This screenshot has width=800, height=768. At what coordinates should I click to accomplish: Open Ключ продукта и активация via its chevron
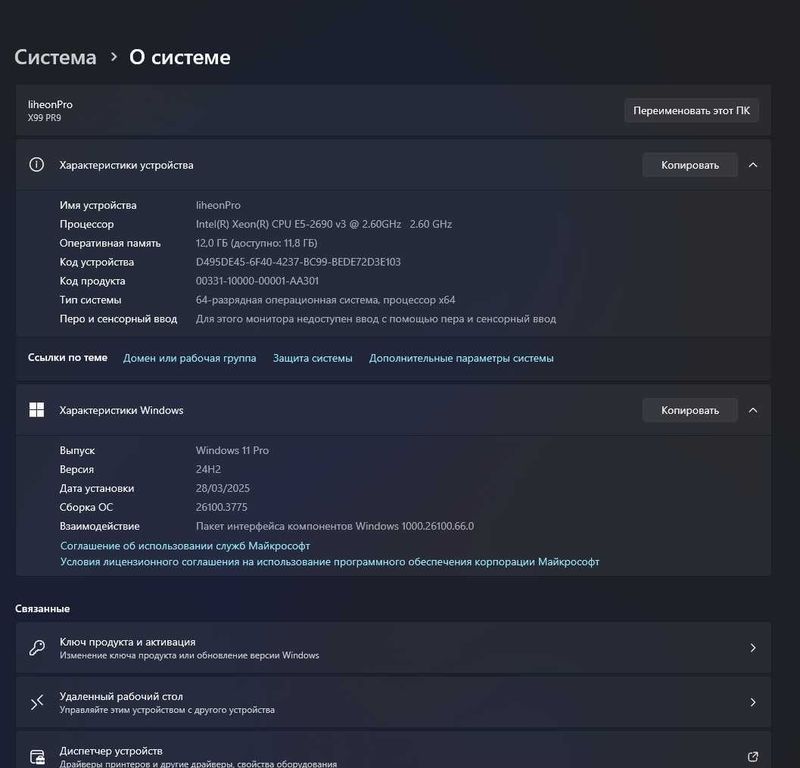click(753, 648)
